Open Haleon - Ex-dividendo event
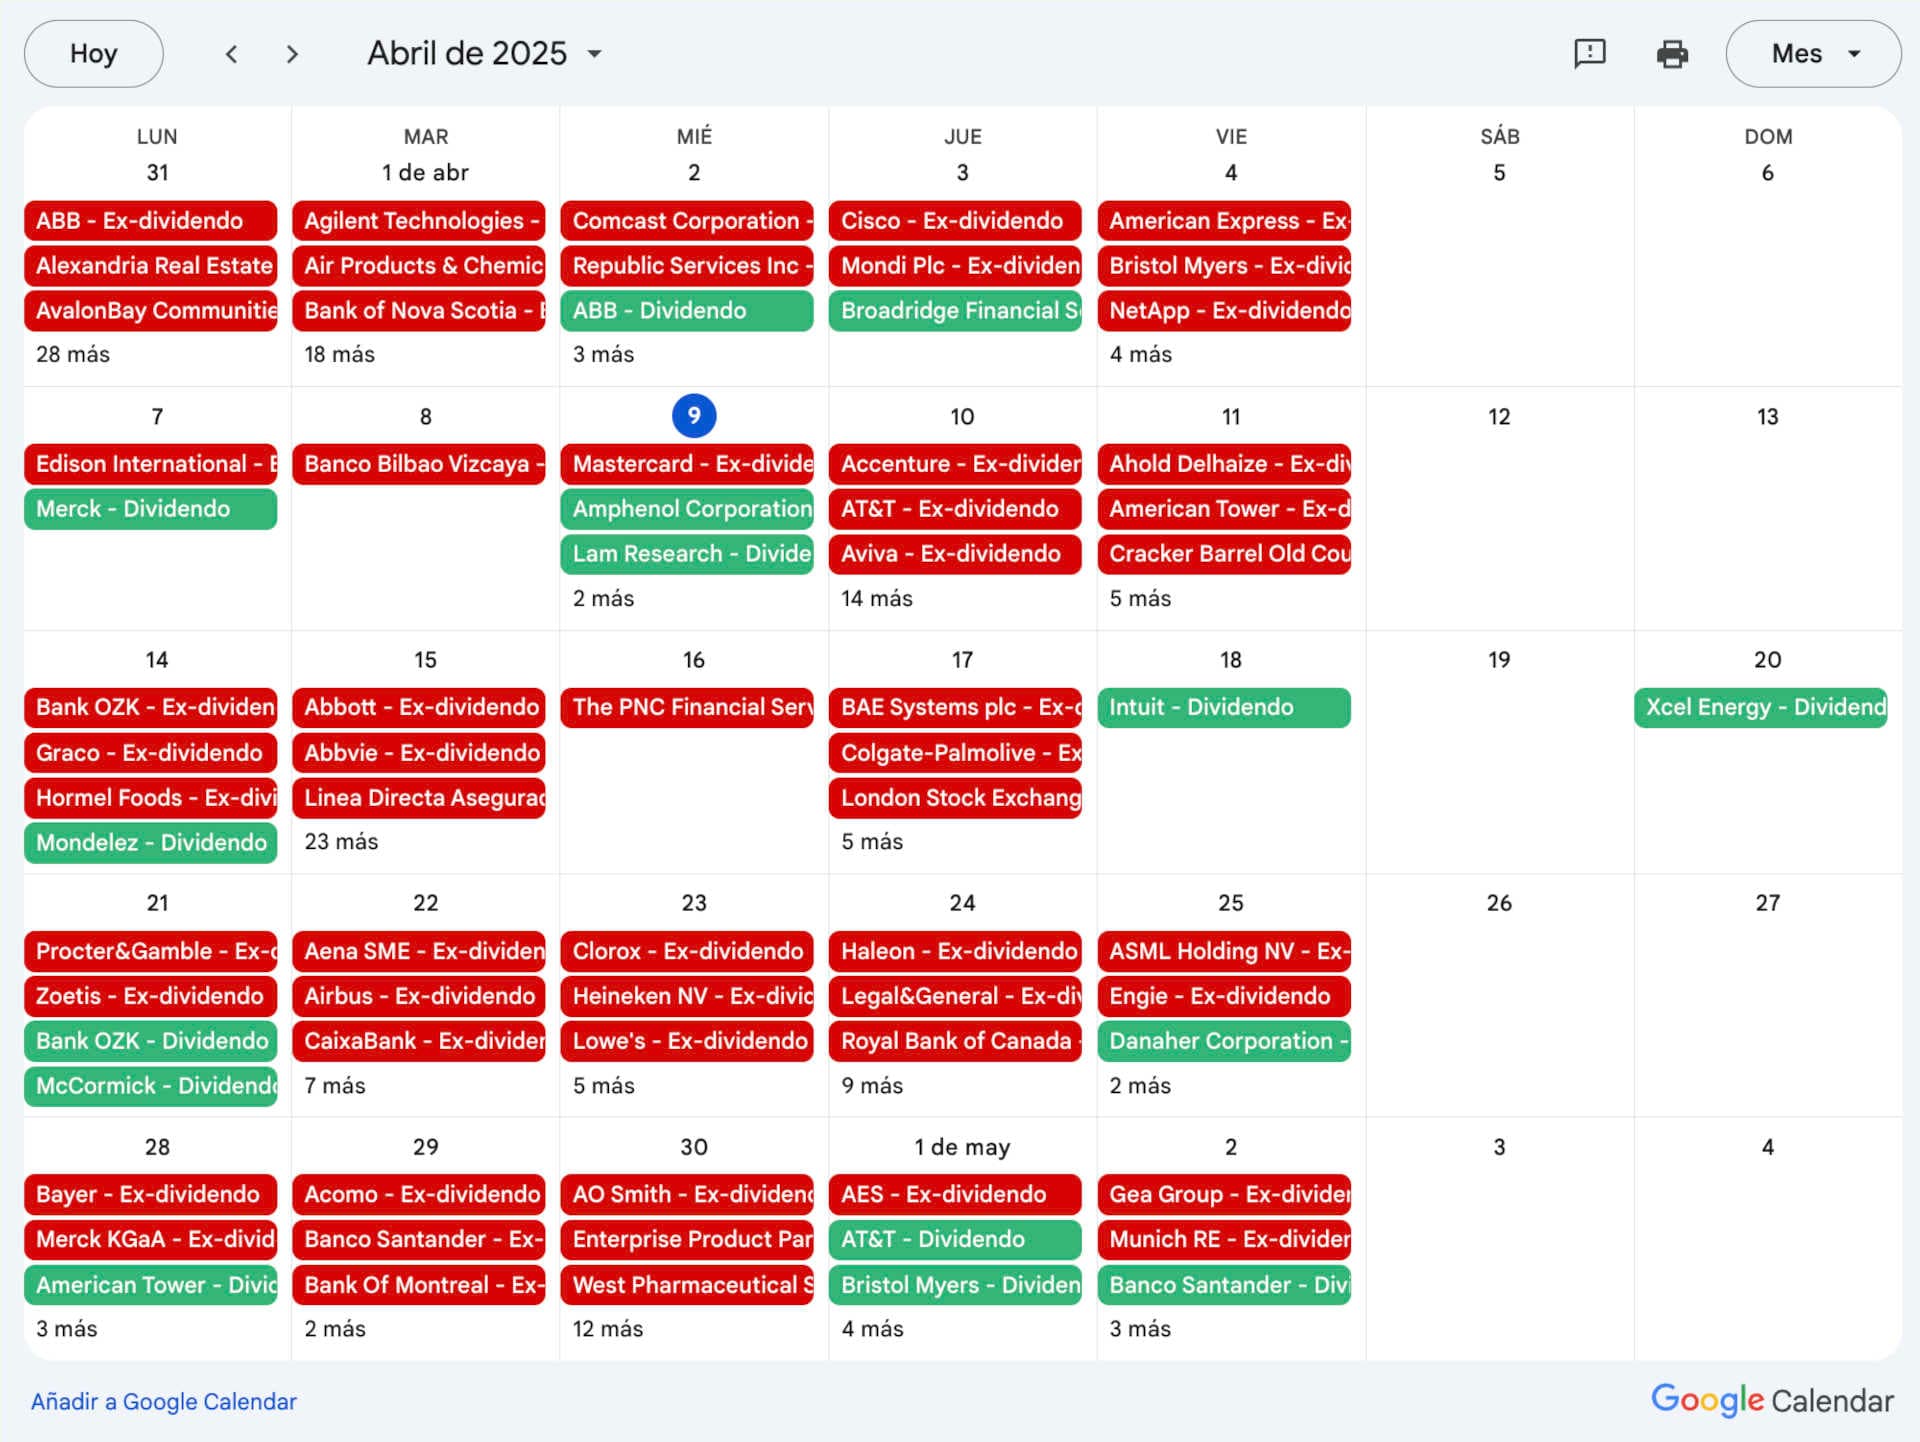 pyautogui.click(x=955, y=950)
